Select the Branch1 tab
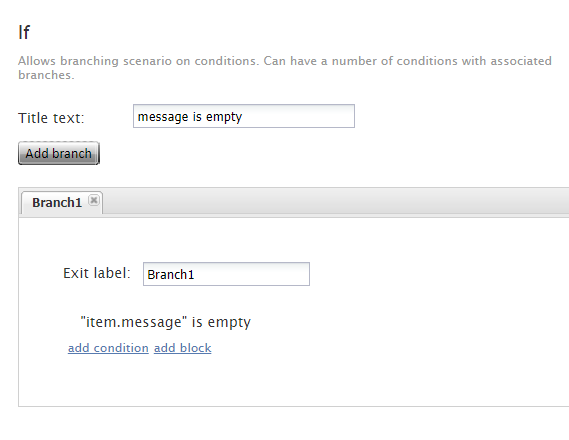This screenshot has height=440, width=569. click(57, 203)
